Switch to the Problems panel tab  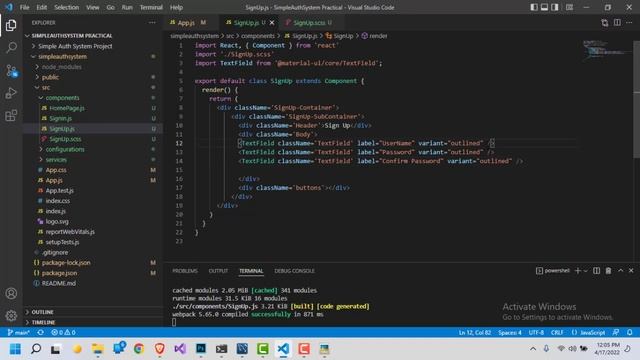pos(185,271)
